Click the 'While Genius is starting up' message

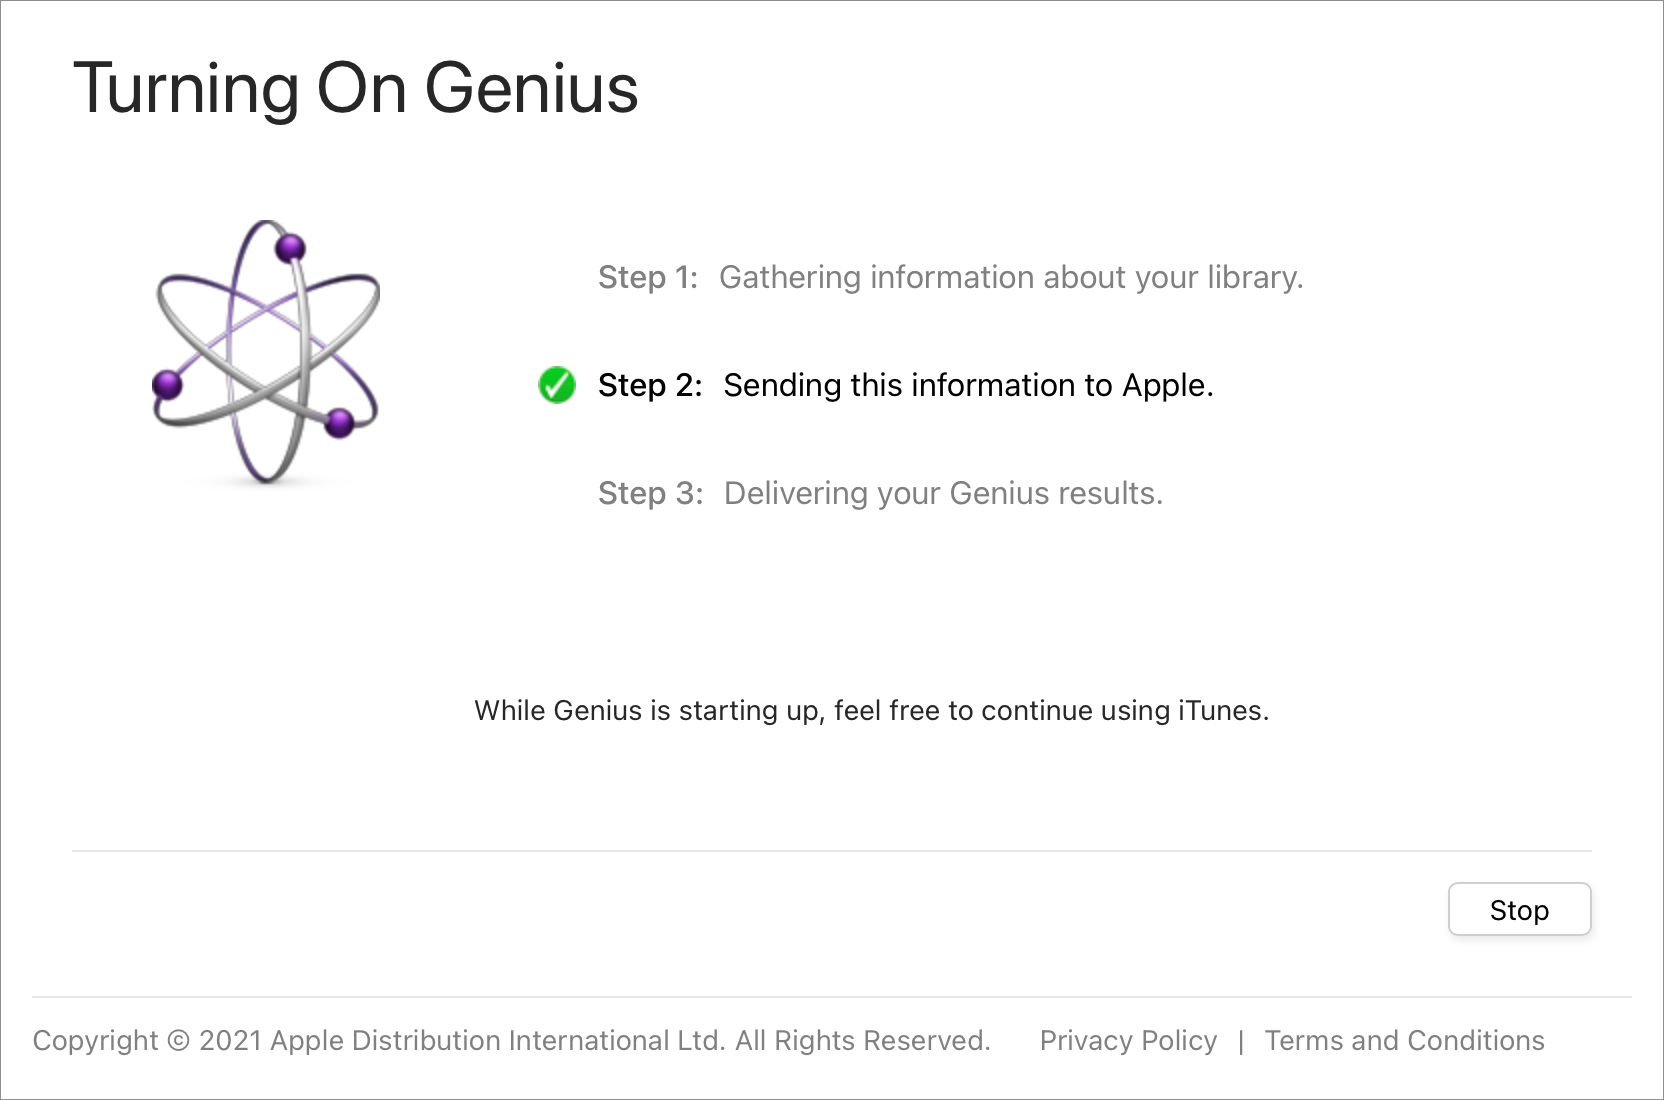[x=871, y=710]
